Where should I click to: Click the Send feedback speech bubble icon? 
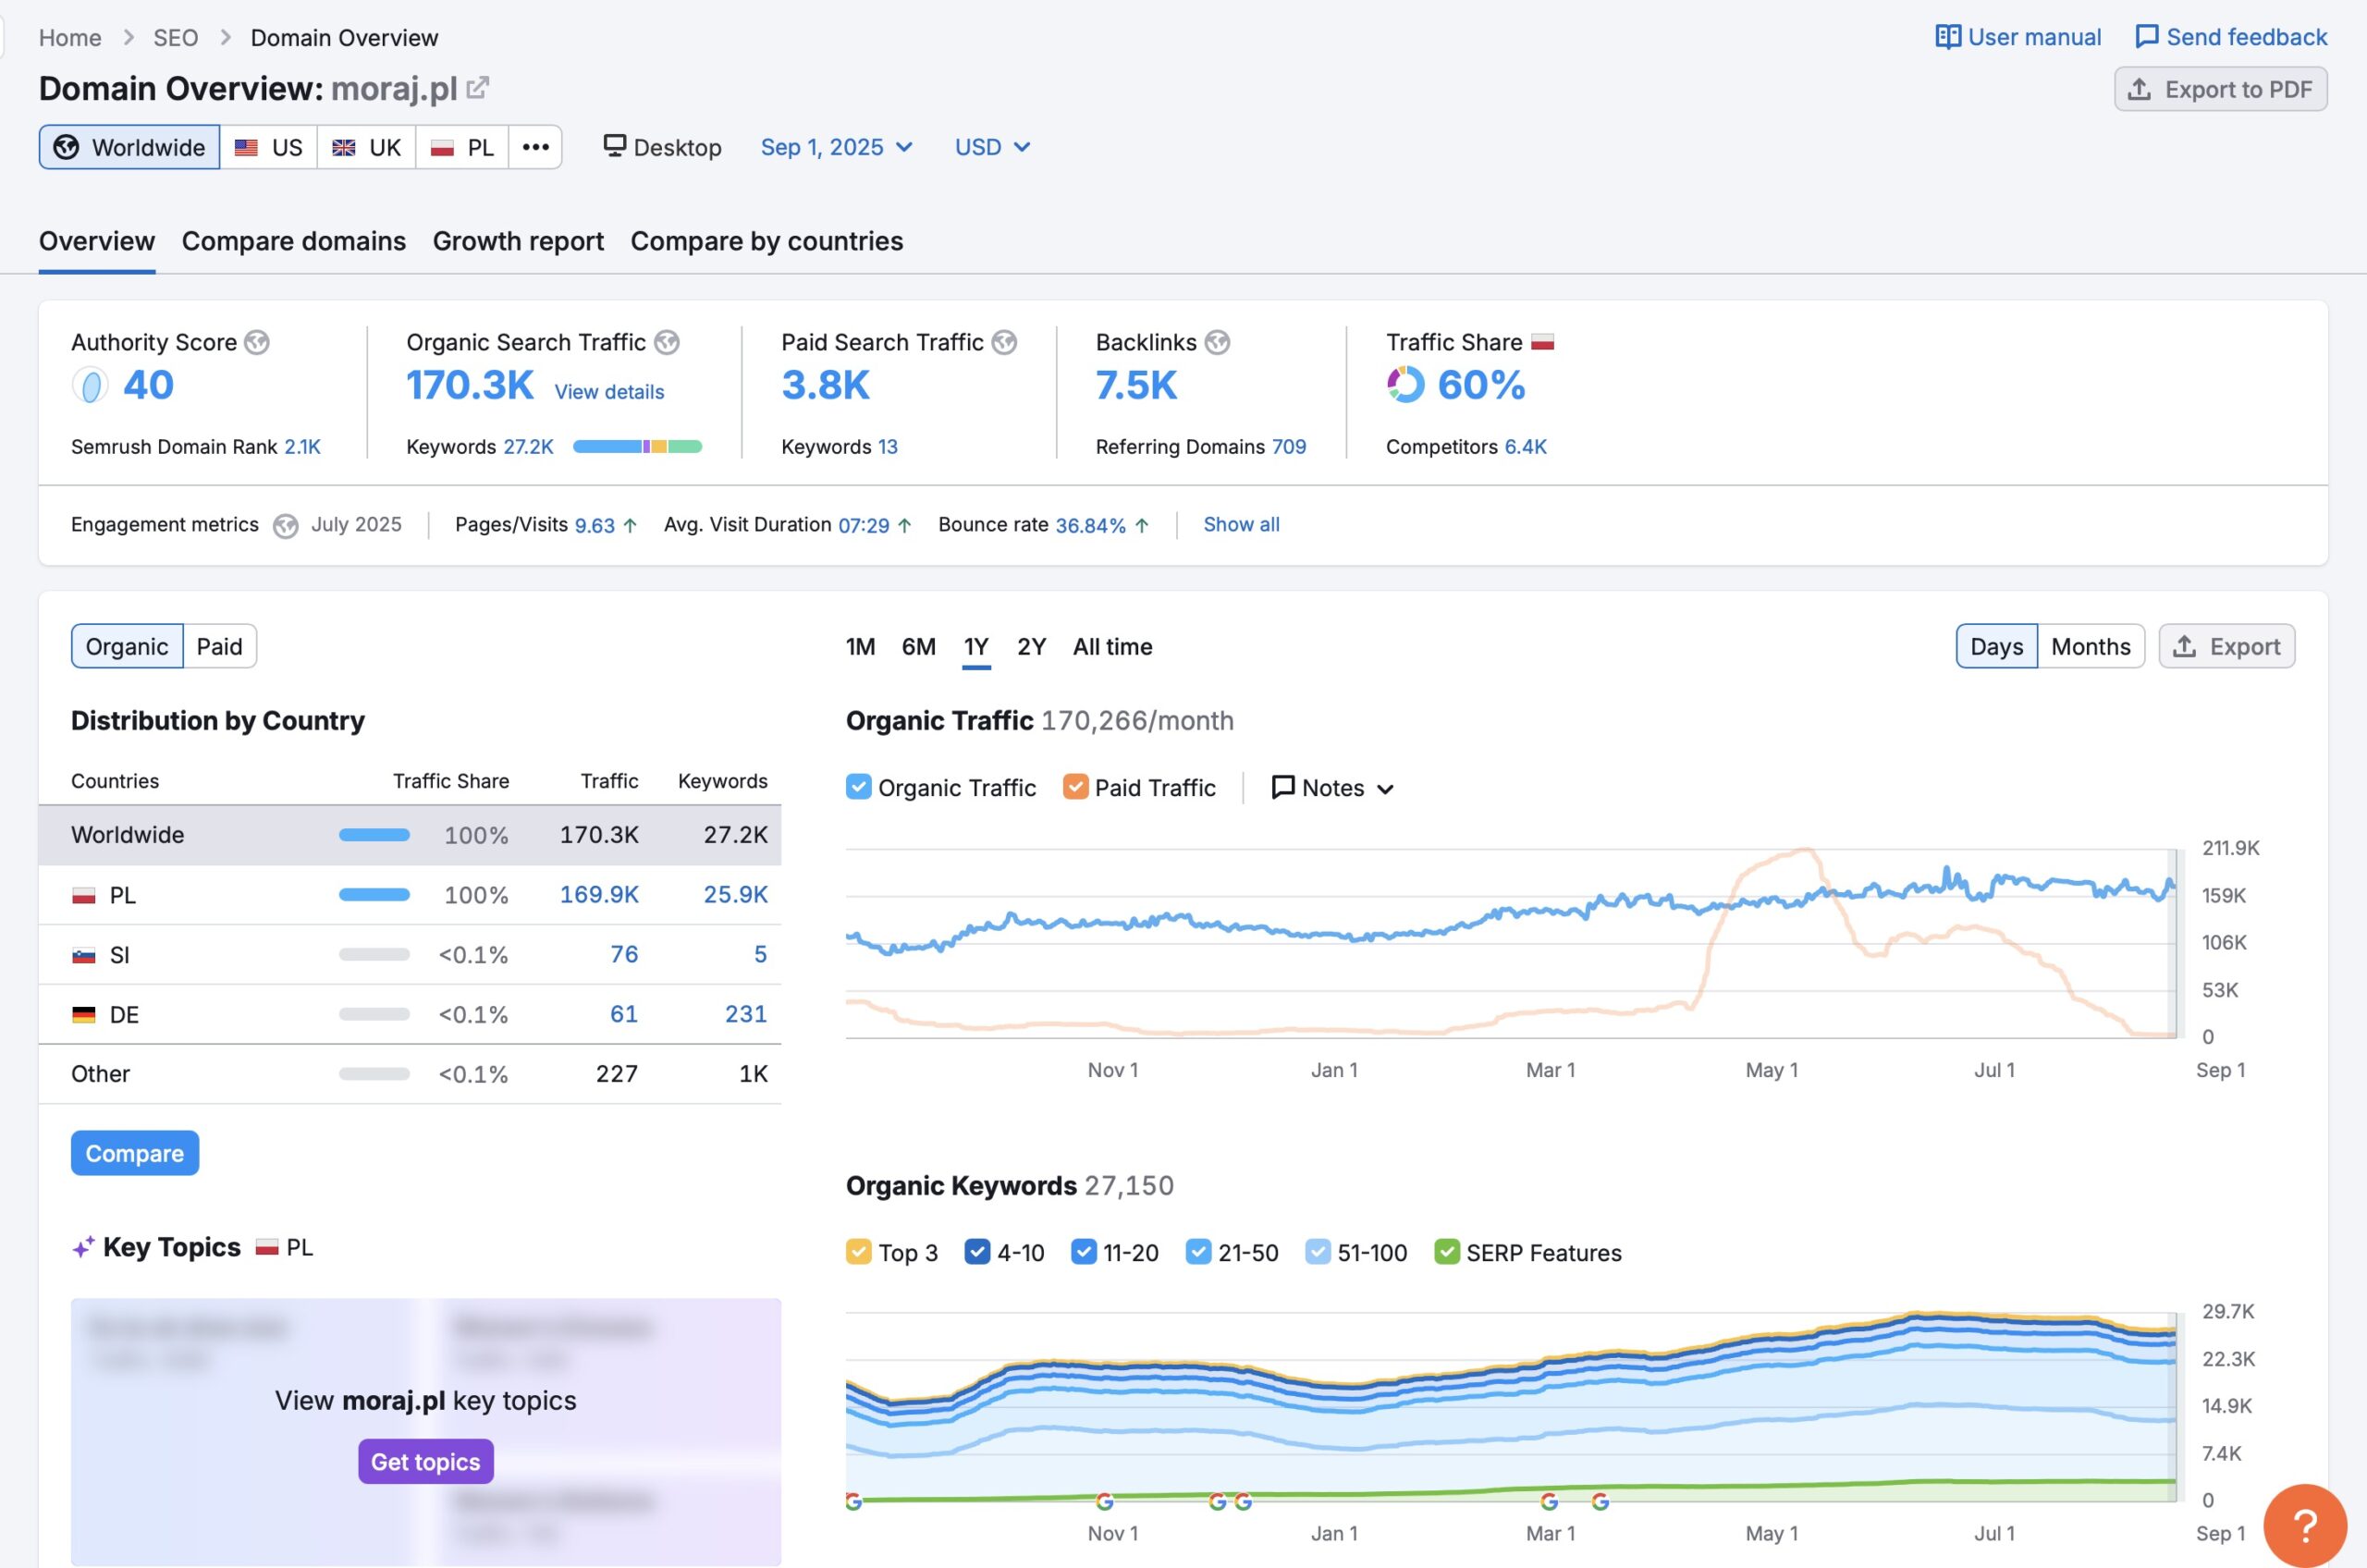(2146, 37)
